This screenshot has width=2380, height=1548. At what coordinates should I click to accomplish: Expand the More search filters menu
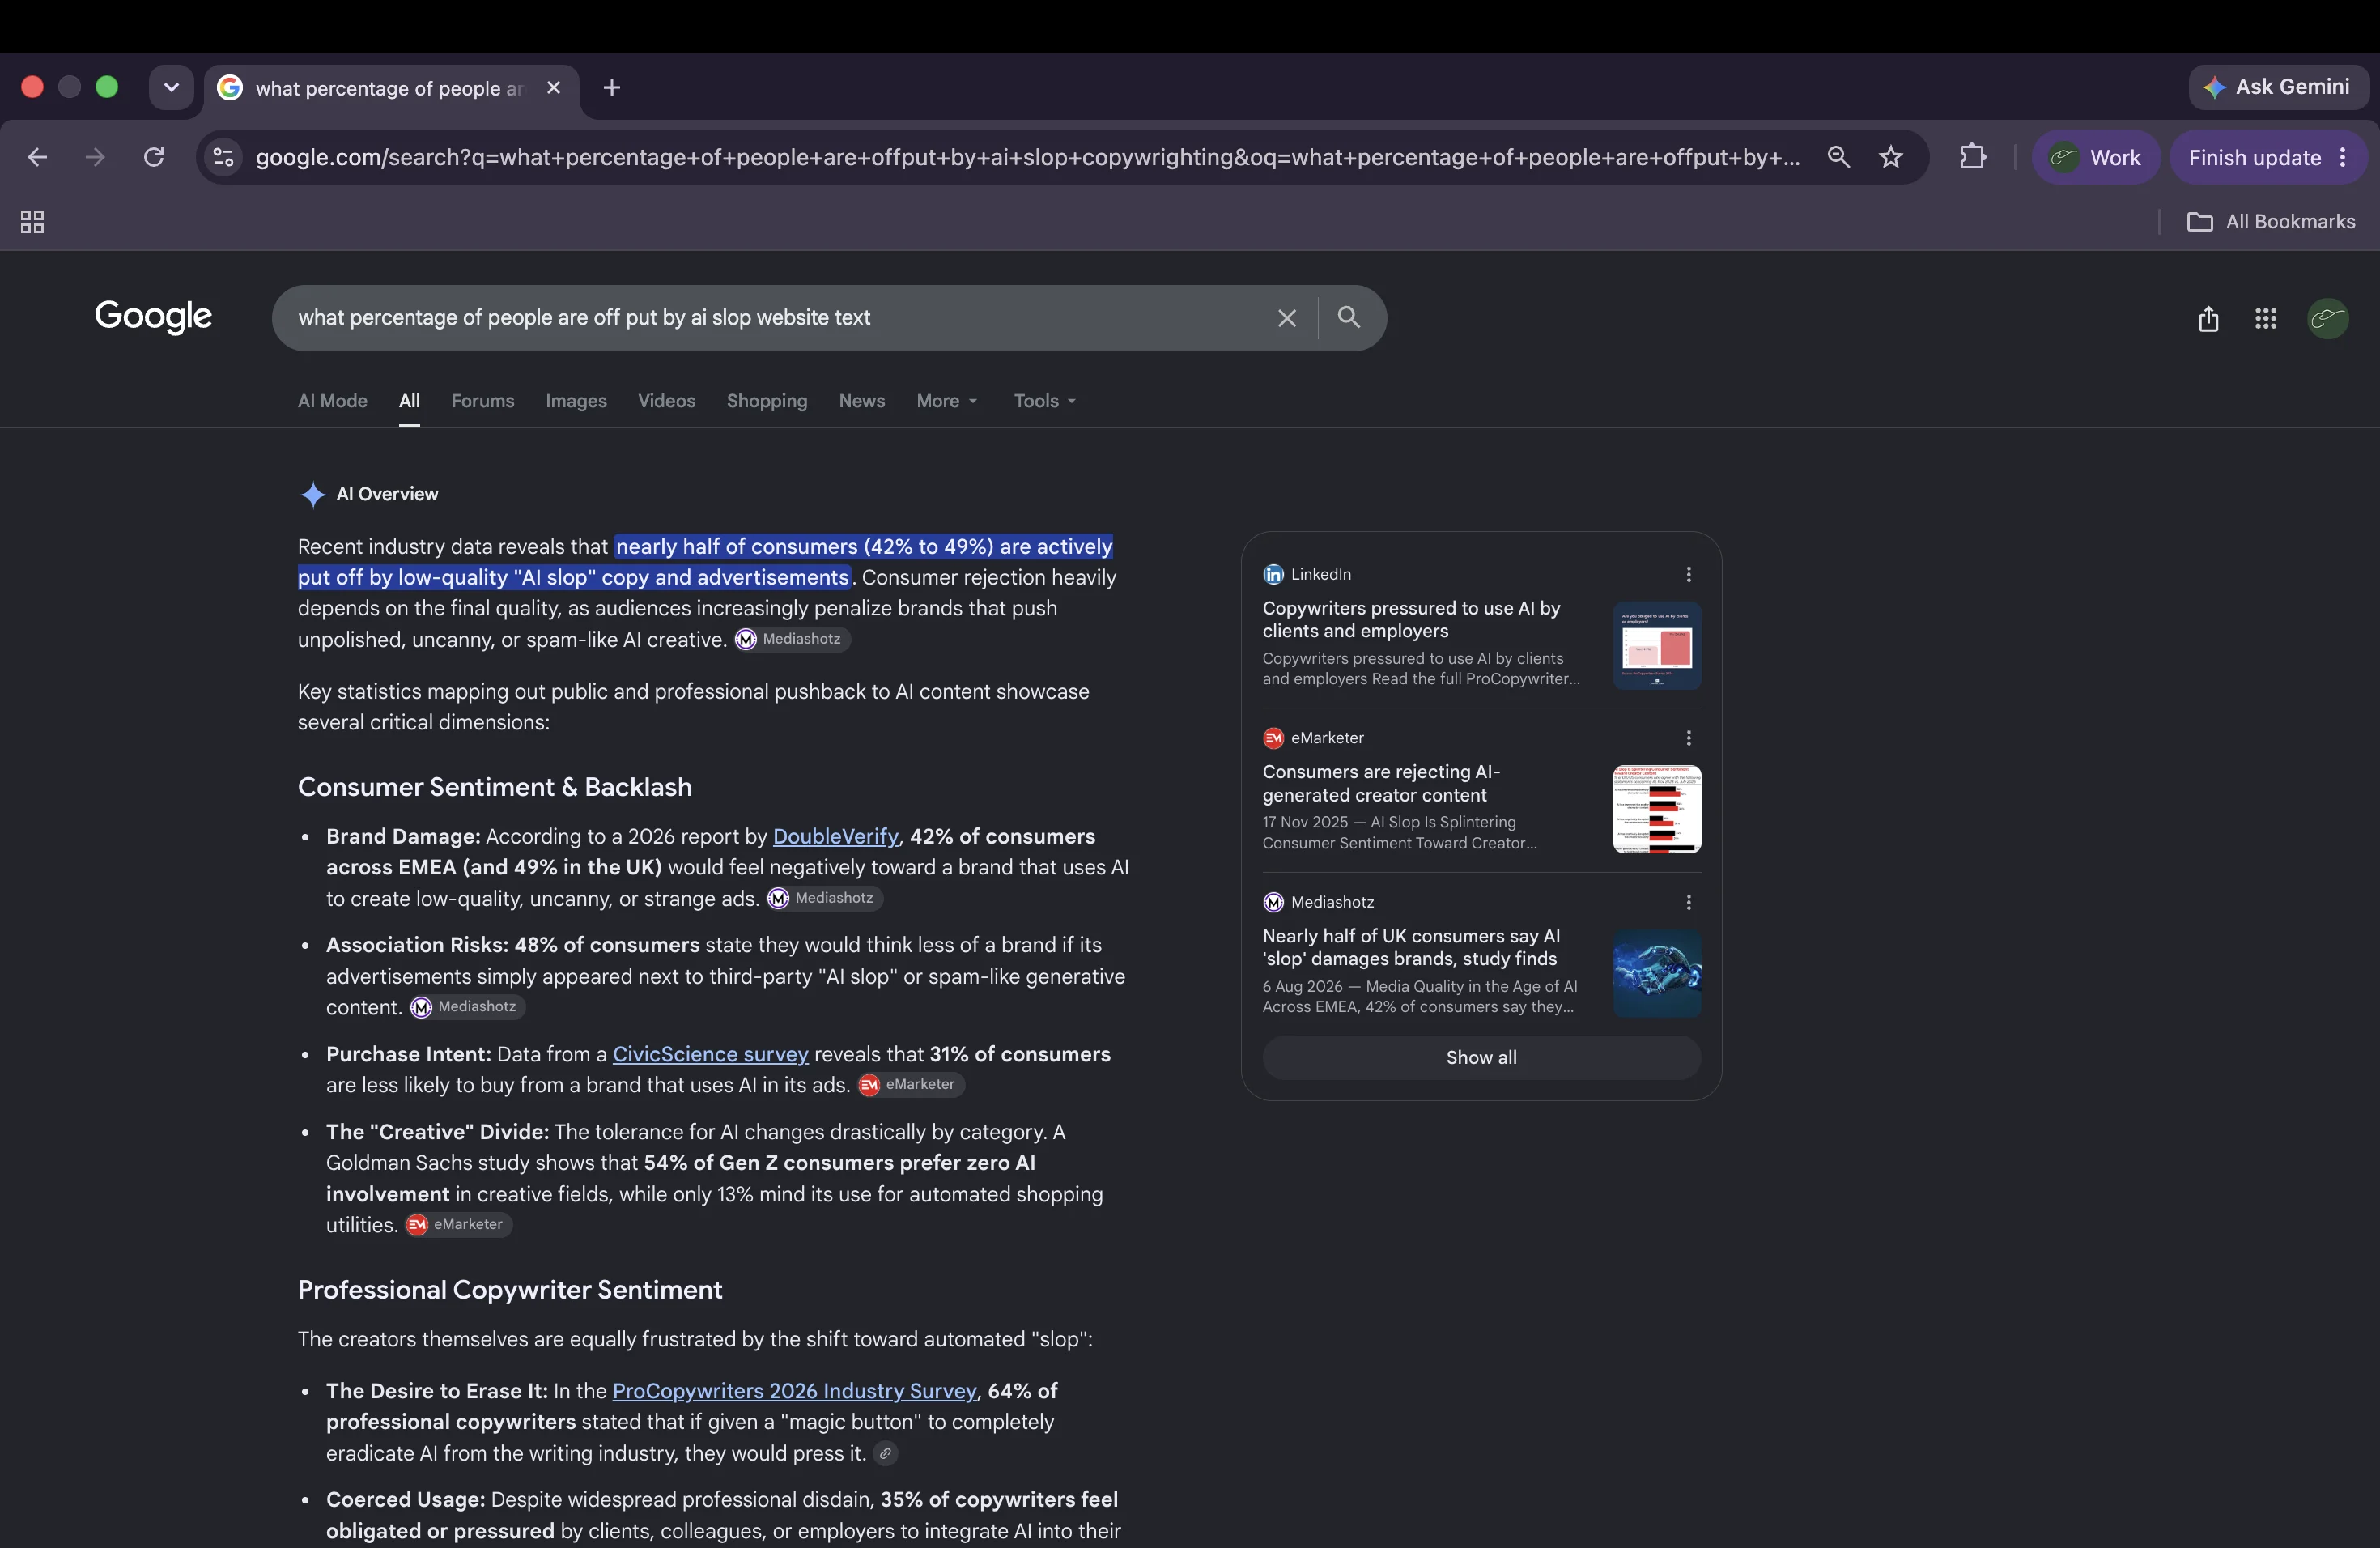pyautogui.click(x=946, y=401)
